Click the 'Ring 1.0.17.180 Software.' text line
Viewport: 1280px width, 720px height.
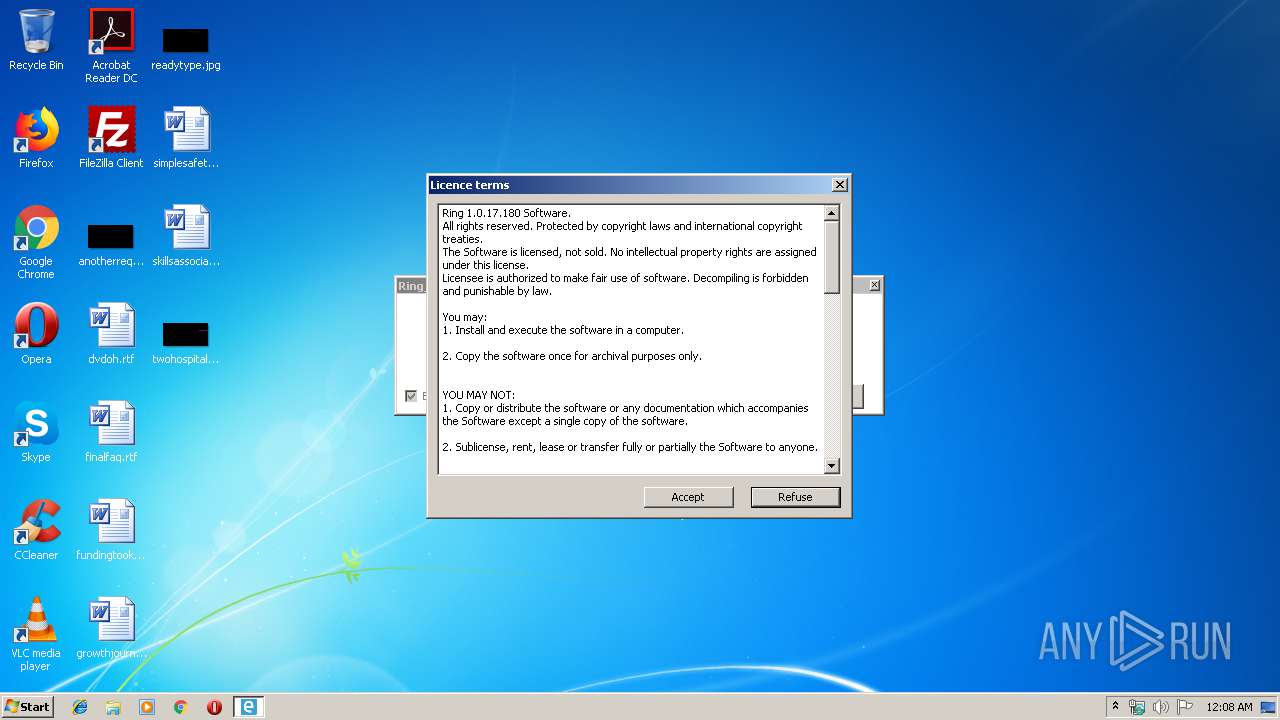tap(506, 213)
